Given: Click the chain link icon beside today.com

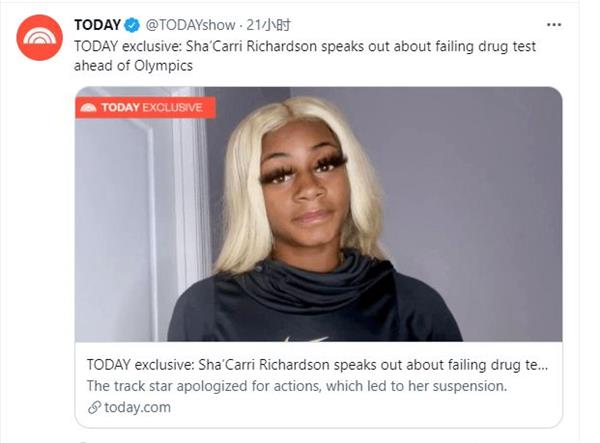Looking at the screenshot, I should coord(94,407).
